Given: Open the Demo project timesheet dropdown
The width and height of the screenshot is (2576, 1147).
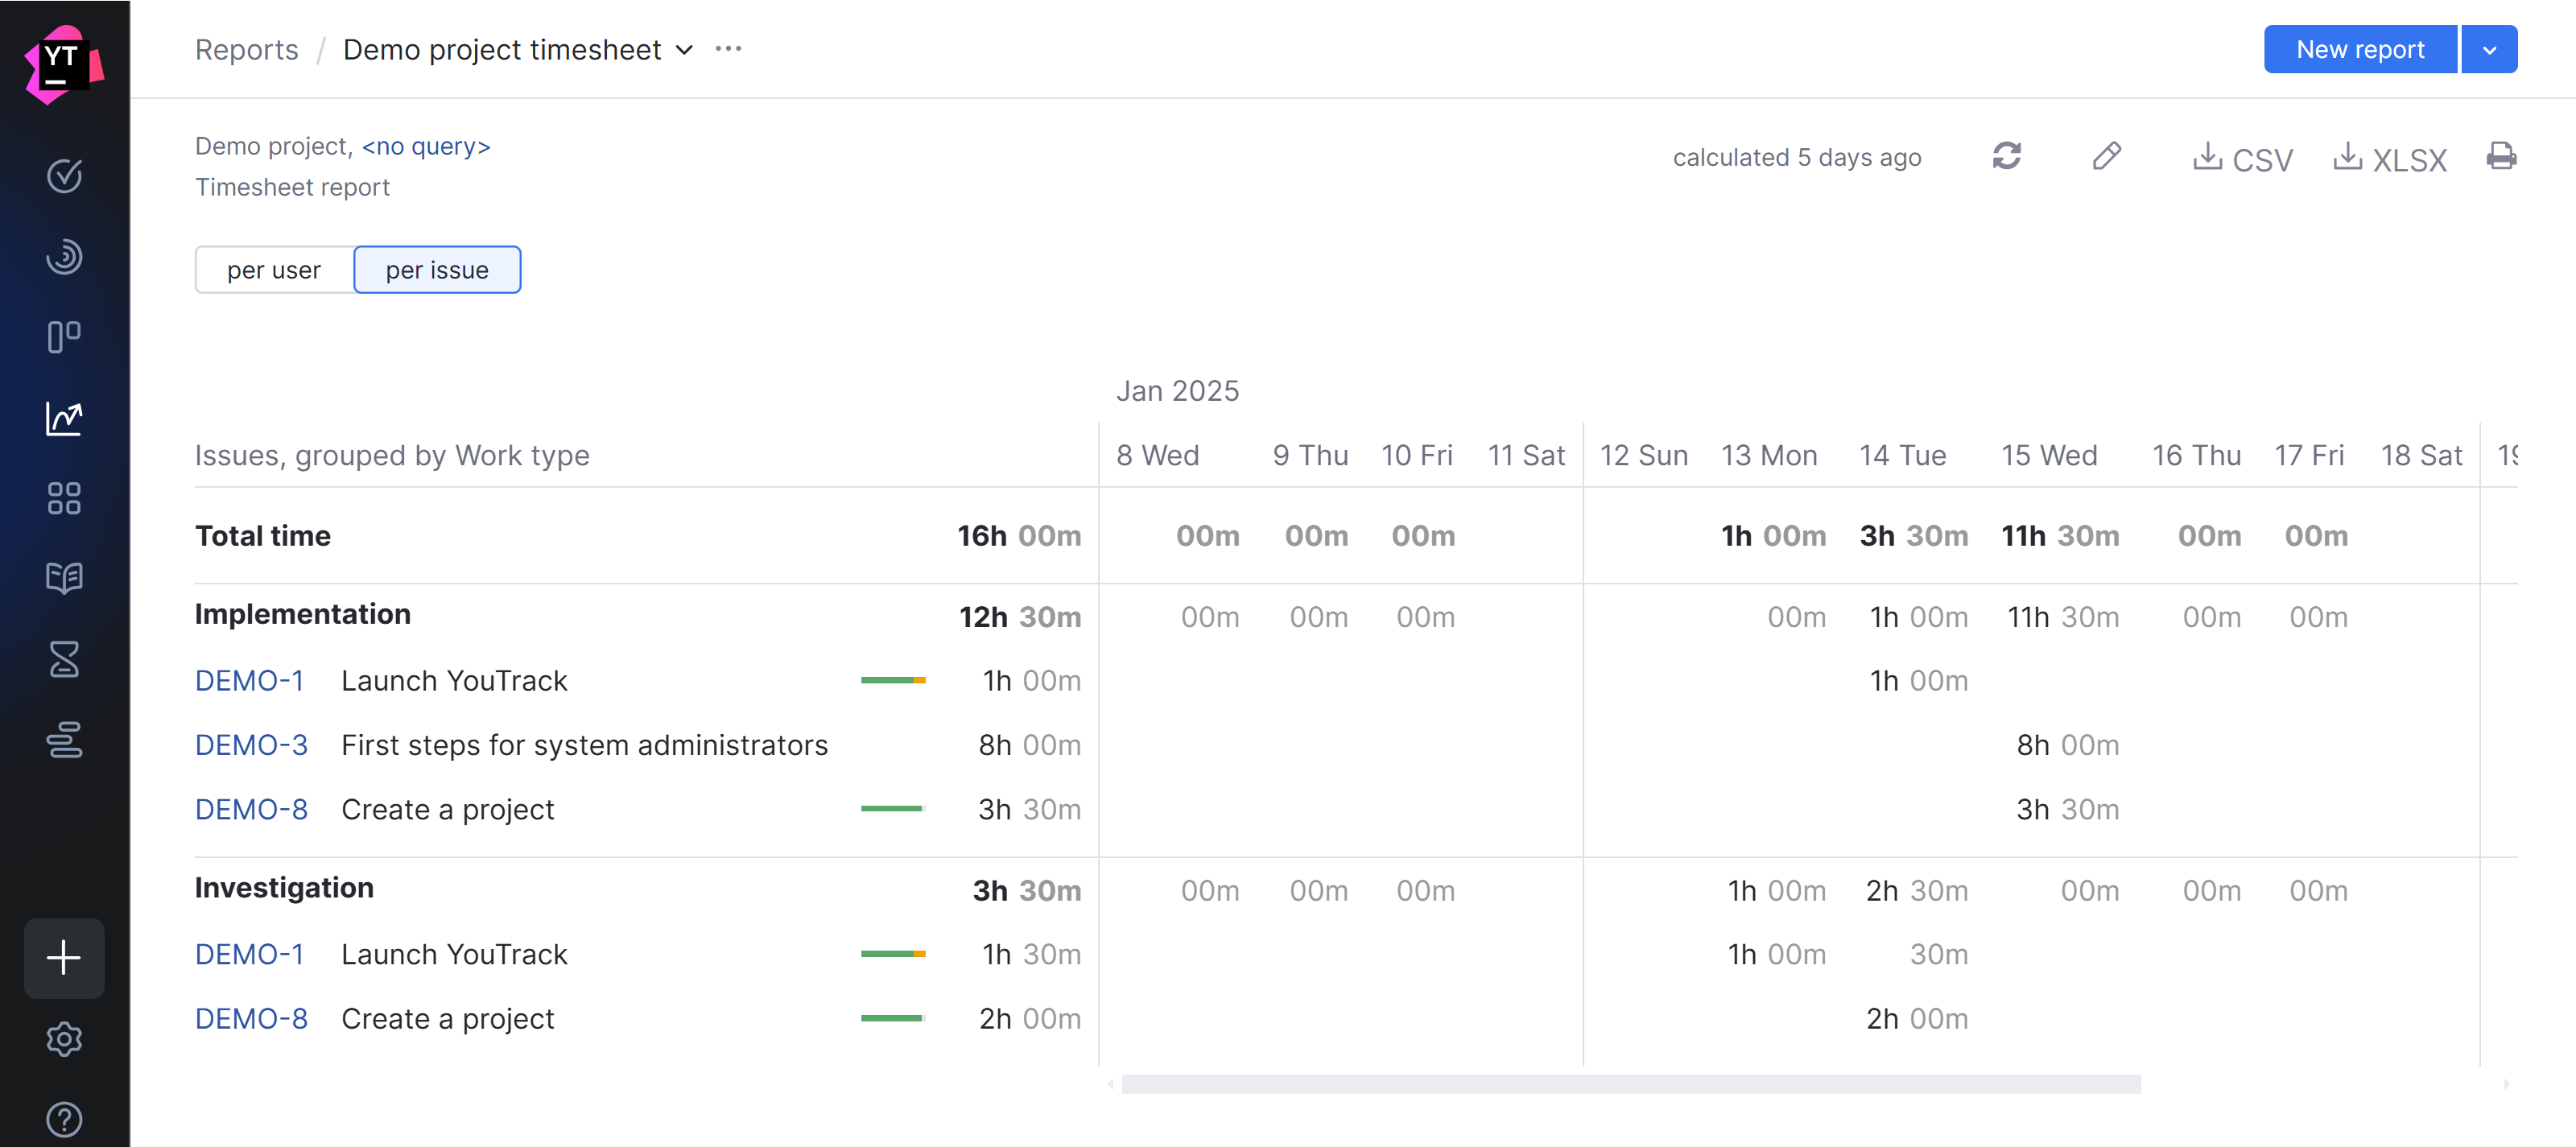Looking at the screenshot, I should pyautogui.click(x=684, y=49).
